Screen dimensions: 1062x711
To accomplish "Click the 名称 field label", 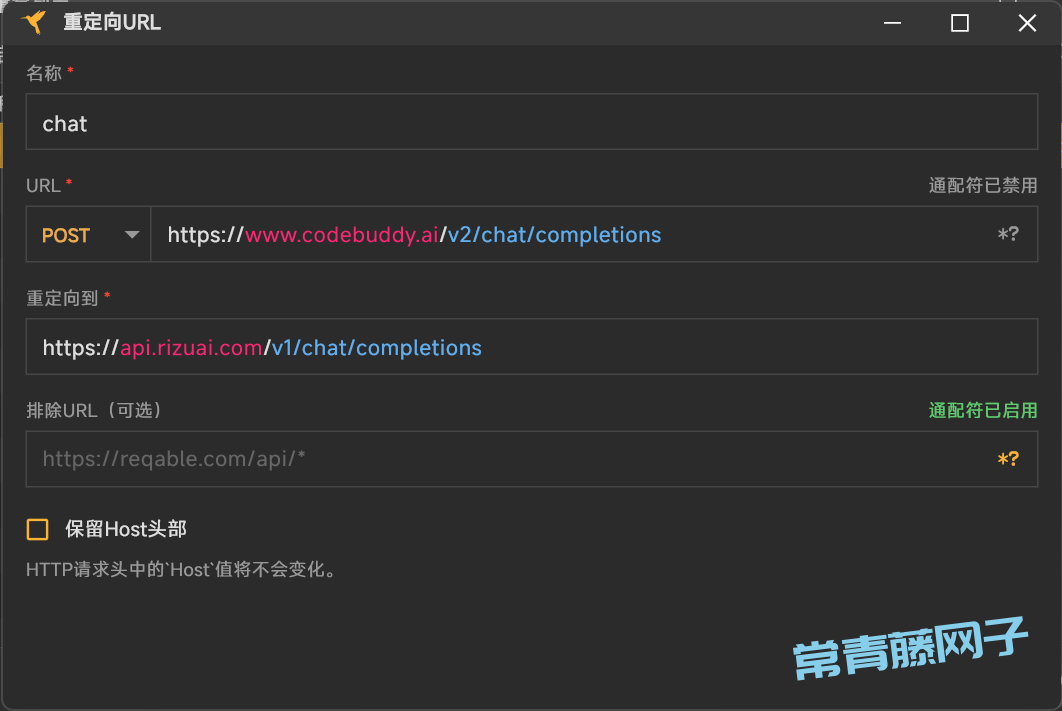I will click(x=44, y=73).
